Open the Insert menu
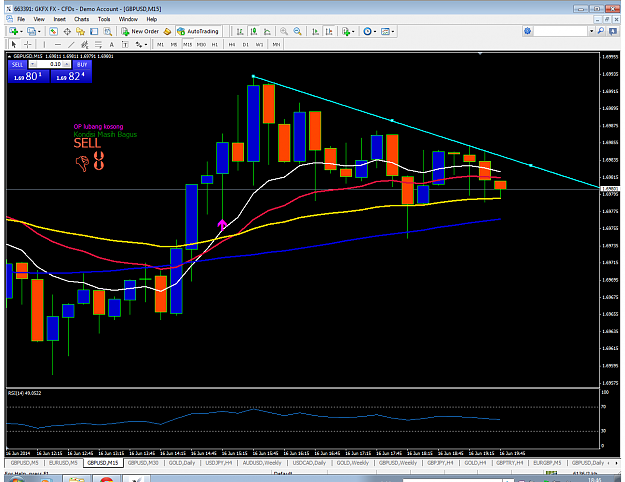The image size is (625, 482). (x=59, y=19)
